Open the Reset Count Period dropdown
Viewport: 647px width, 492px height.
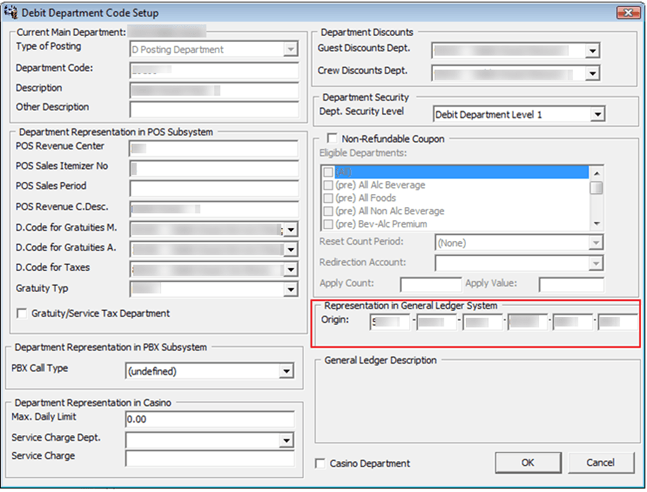596,243
